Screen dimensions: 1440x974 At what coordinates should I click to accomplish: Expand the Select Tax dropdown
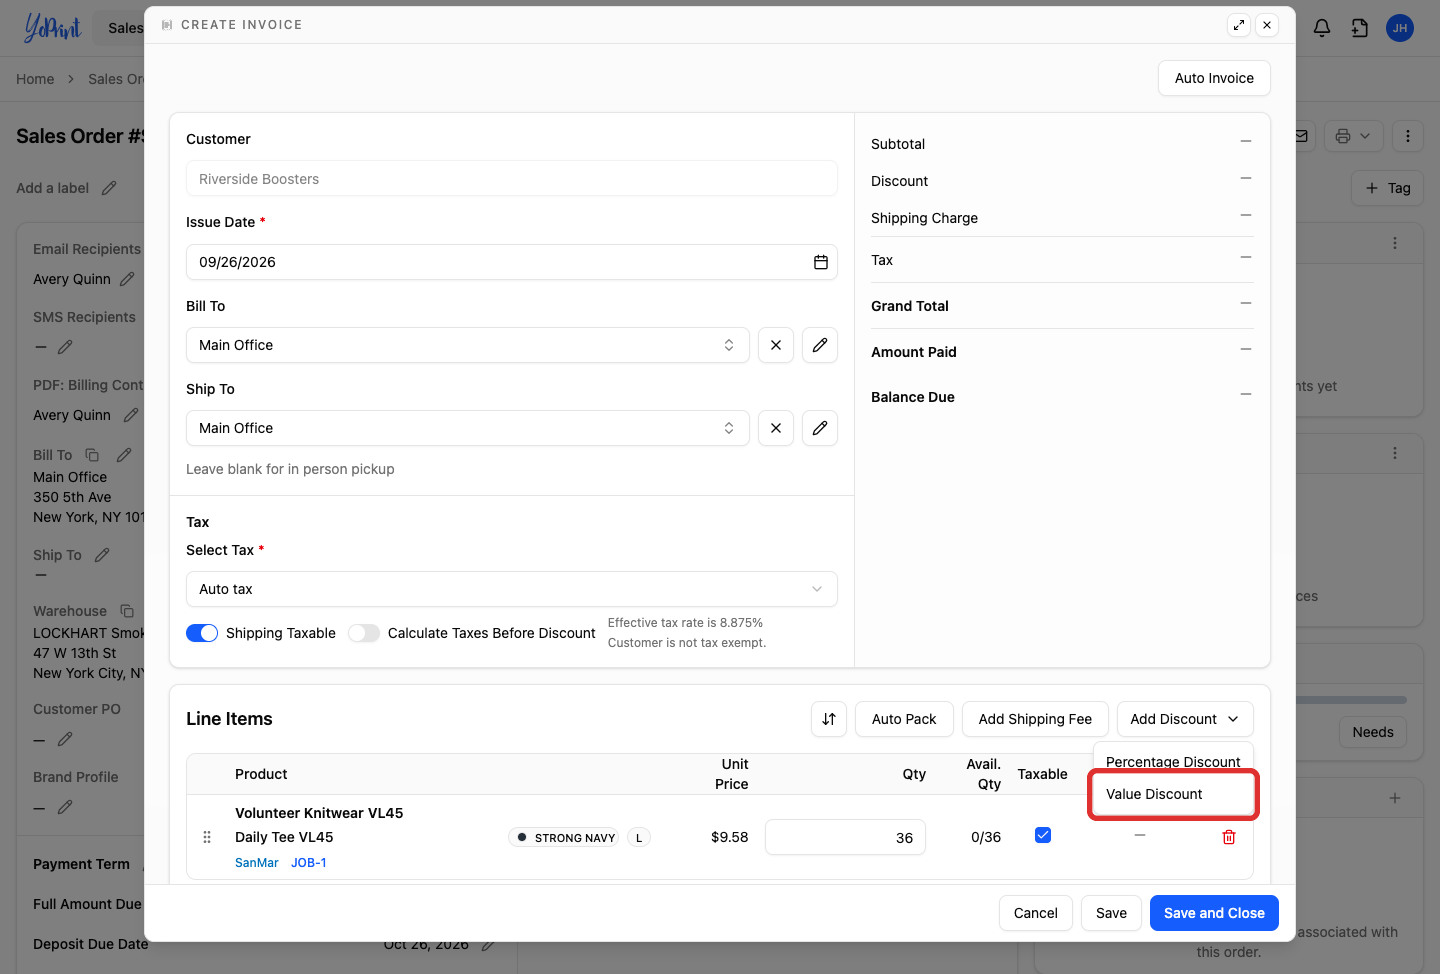(x=512, y=589)
